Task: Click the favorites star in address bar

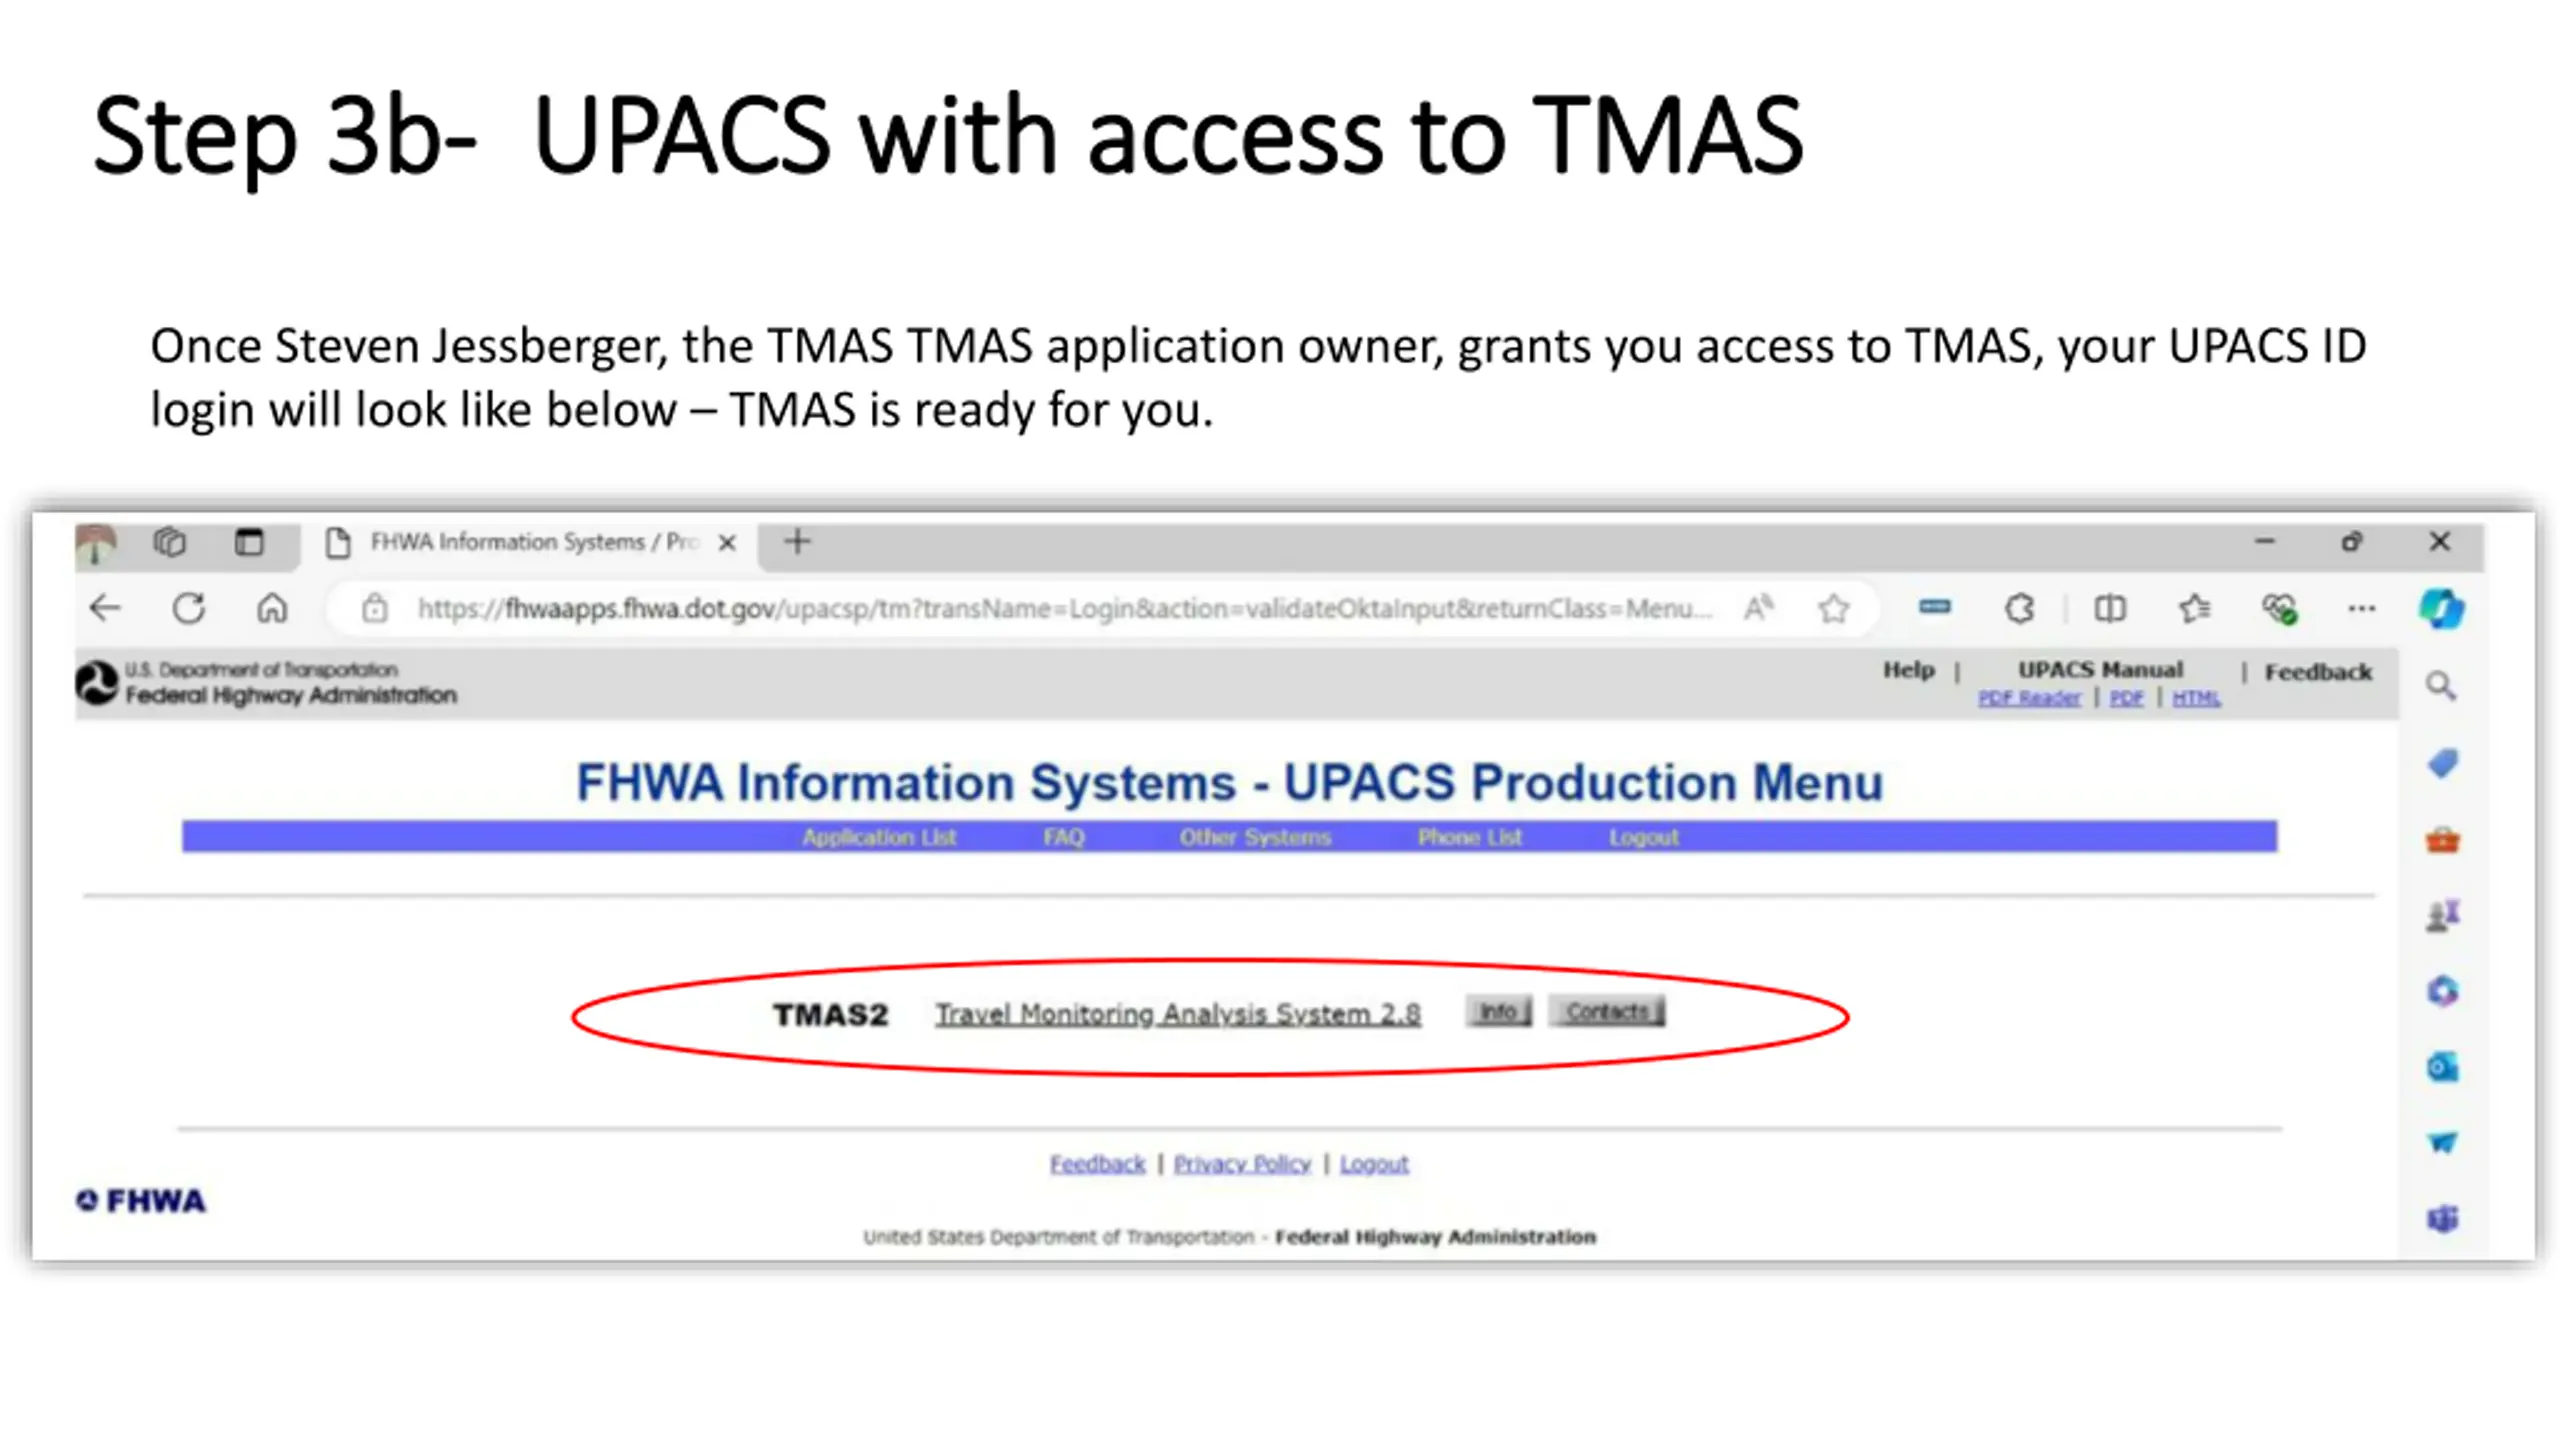Action: 1833,608
